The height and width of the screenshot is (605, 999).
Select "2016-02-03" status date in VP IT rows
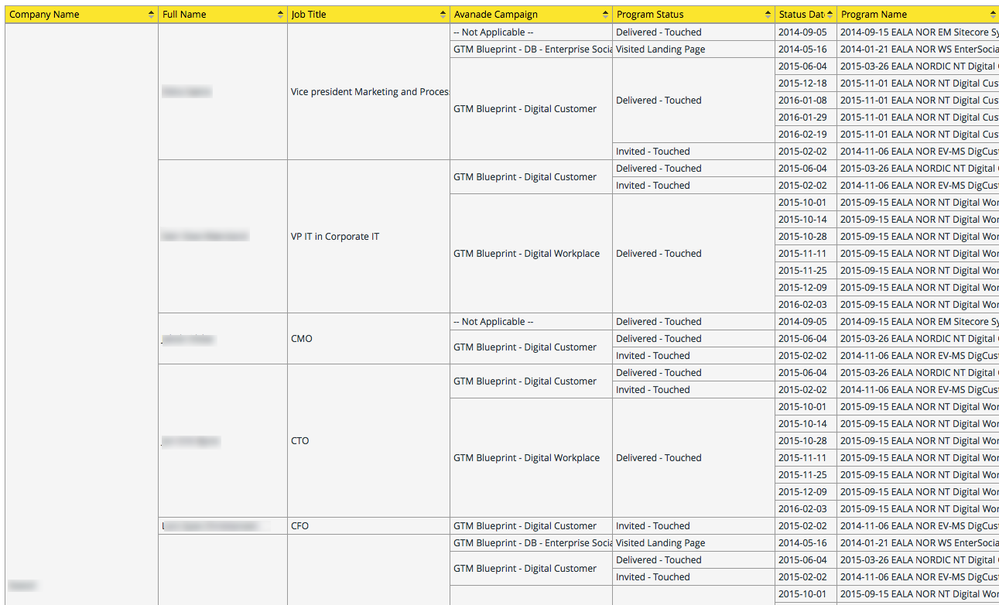pyautogui.click(x=806, y=304)
